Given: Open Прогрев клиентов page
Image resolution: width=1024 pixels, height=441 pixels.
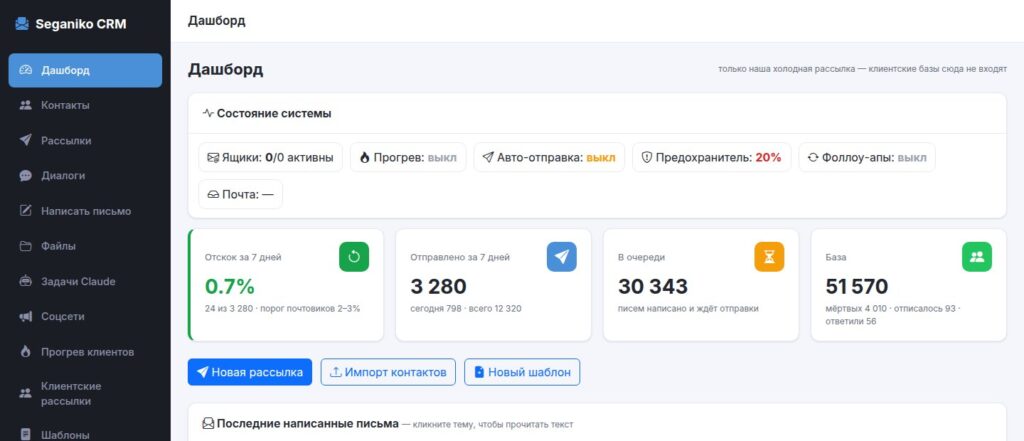Looking at the screenshot, I should (85, 351).
